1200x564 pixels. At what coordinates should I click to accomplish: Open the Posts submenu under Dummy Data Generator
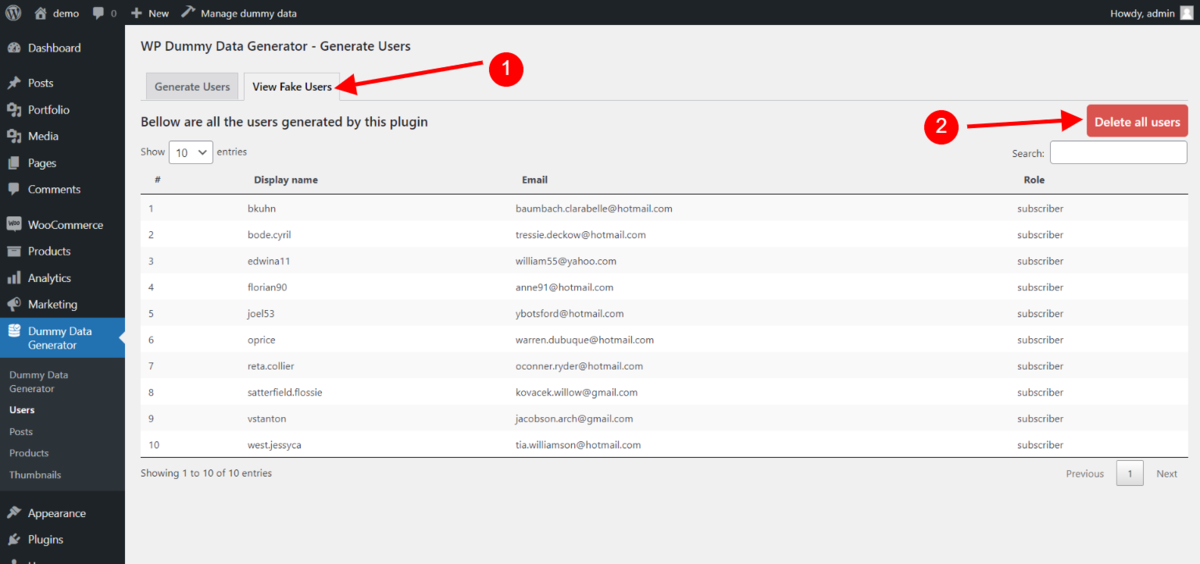pos(21,432)
